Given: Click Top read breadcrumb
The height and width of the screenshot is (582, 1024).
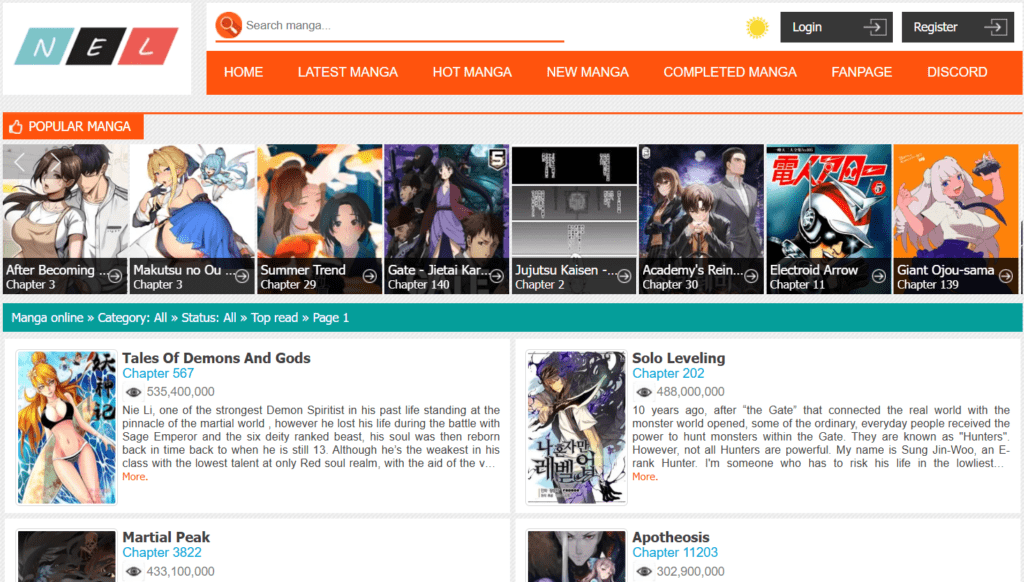Looking at the screenshot, I should (274, 318).
